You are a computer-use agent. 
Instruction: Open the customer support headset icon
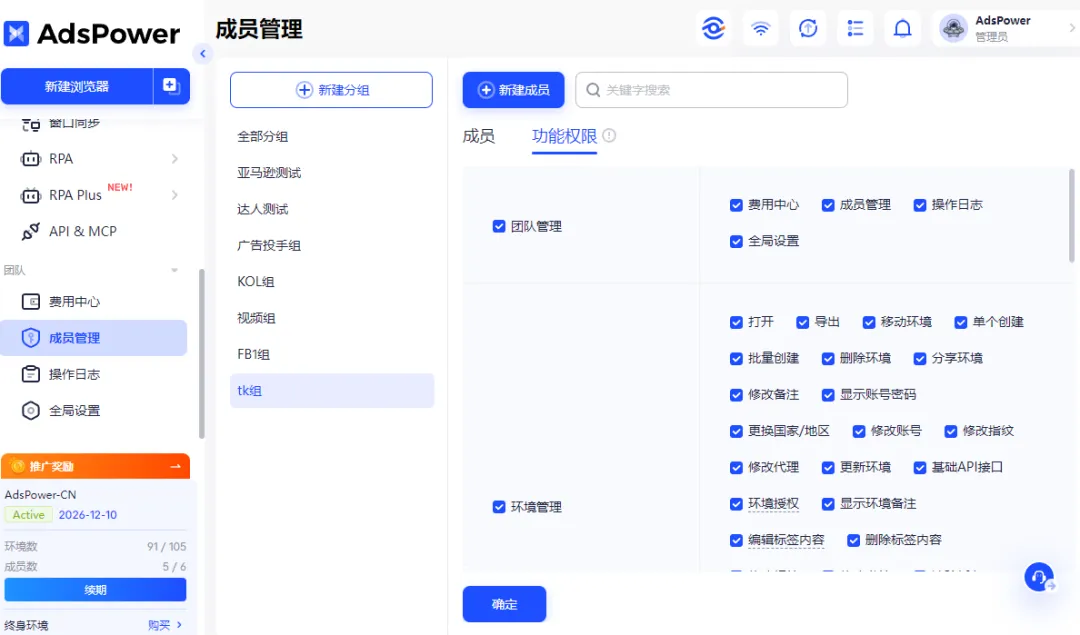(x=1039, y=577)
